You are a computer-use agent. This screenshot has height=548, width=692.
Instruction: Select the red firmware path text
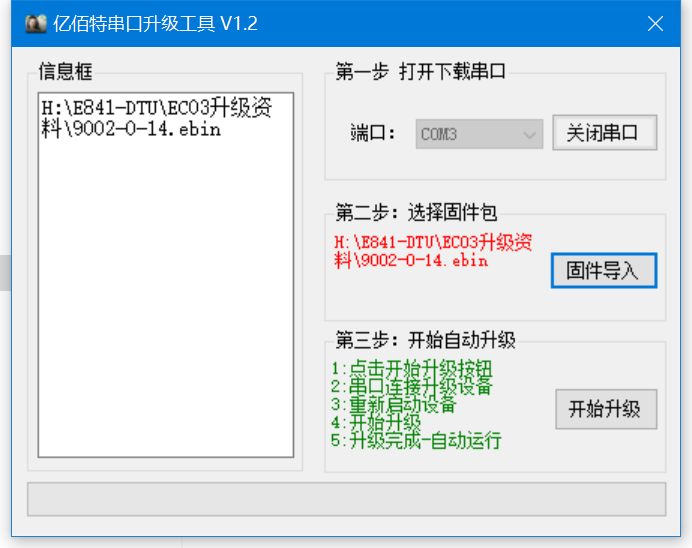pos(433,251)
